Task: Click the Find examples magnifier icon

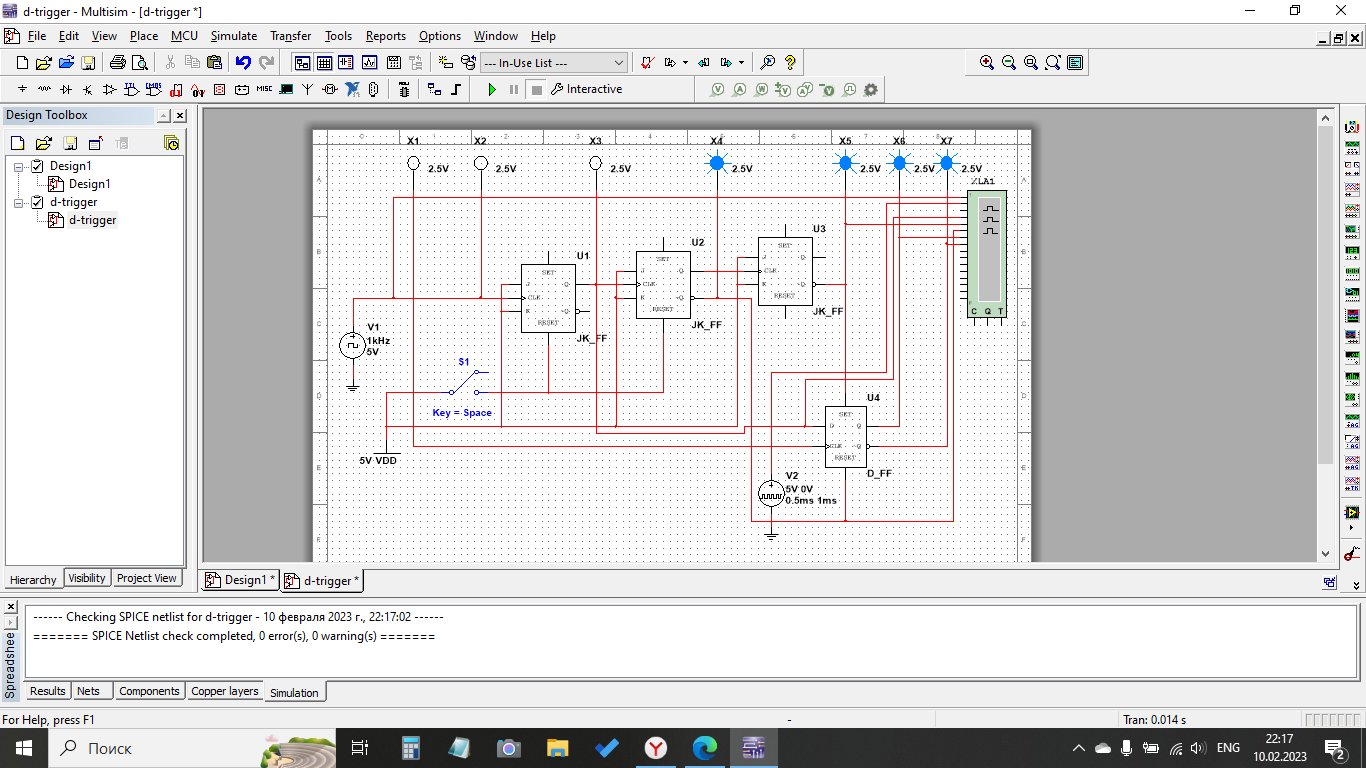Action: (x=768, y=63)
